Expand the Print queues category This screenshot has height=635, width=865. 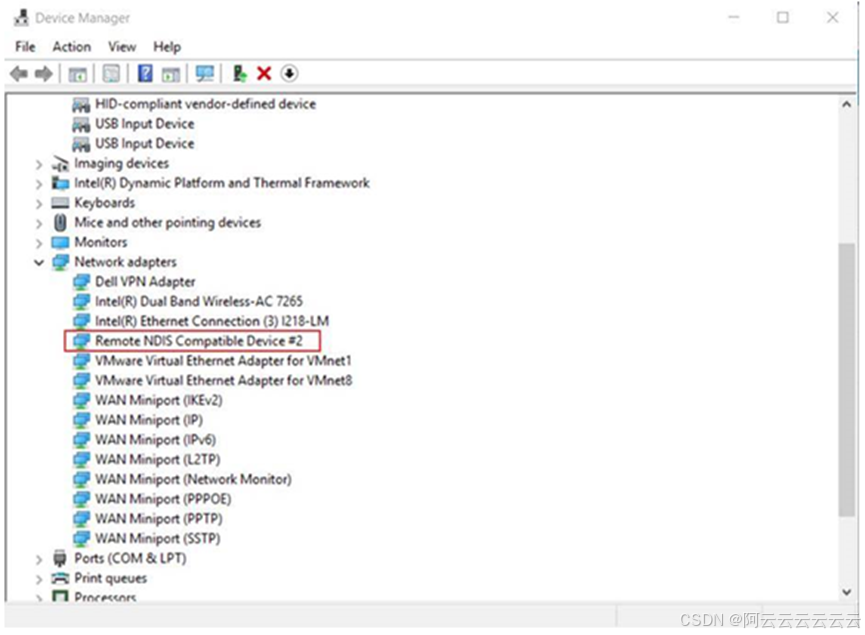39,578
